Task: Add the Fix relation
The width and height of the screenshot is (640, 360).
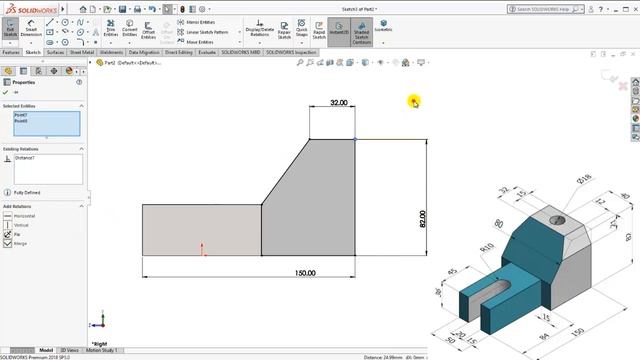Action: click(x=12, y=234)
